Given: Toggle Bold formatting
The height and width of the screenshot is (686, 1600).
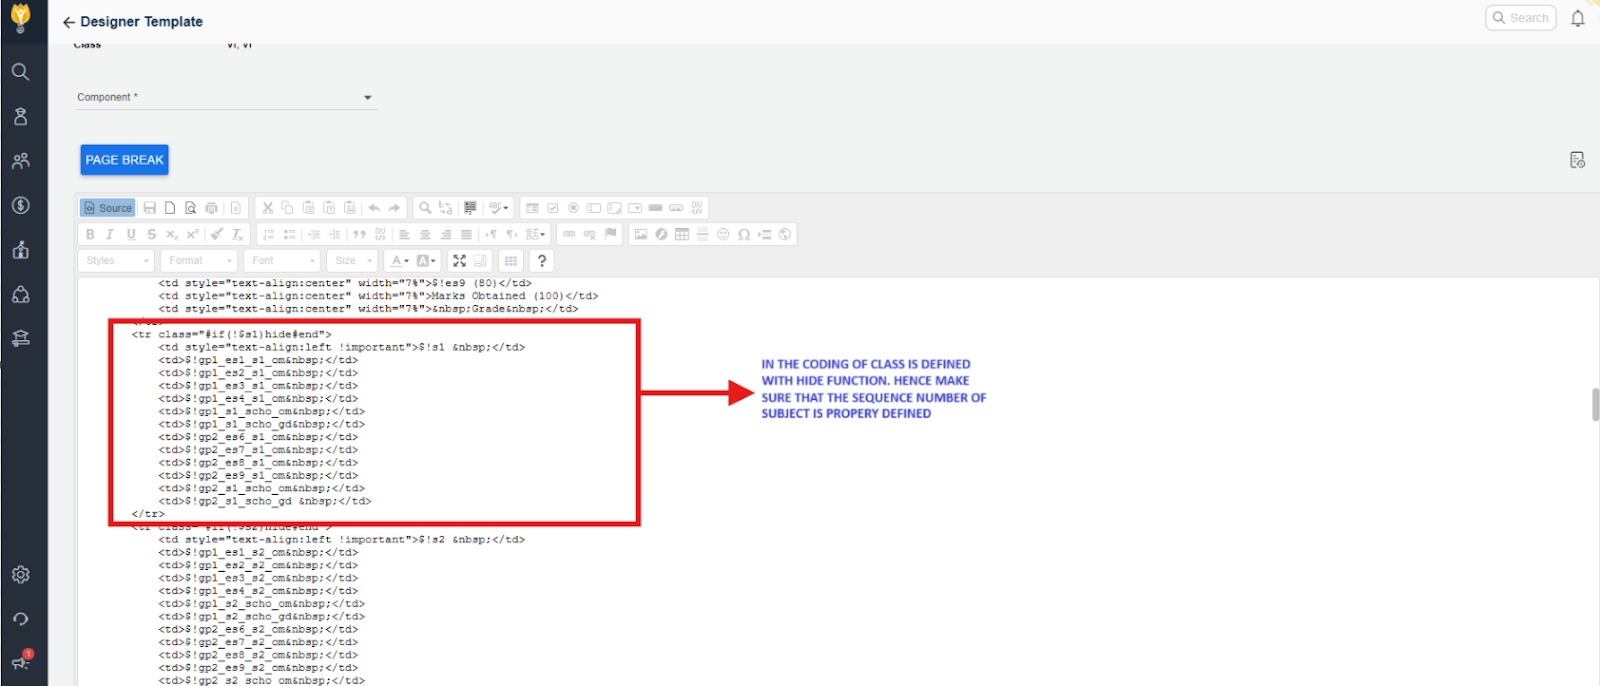Looking at the screenshot, I should click(90, 234).
